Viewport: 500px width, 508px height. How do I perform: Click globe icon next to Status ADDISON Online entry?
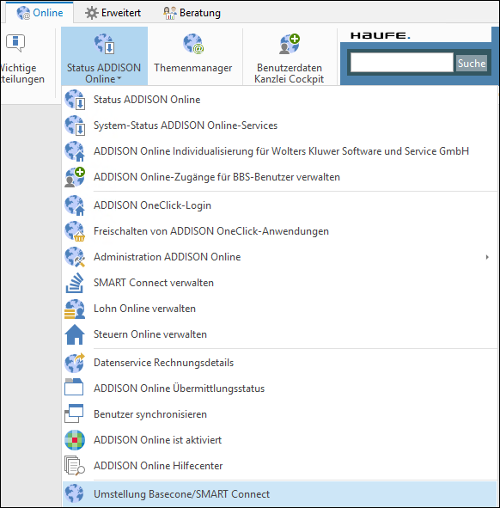click(75, 99)
